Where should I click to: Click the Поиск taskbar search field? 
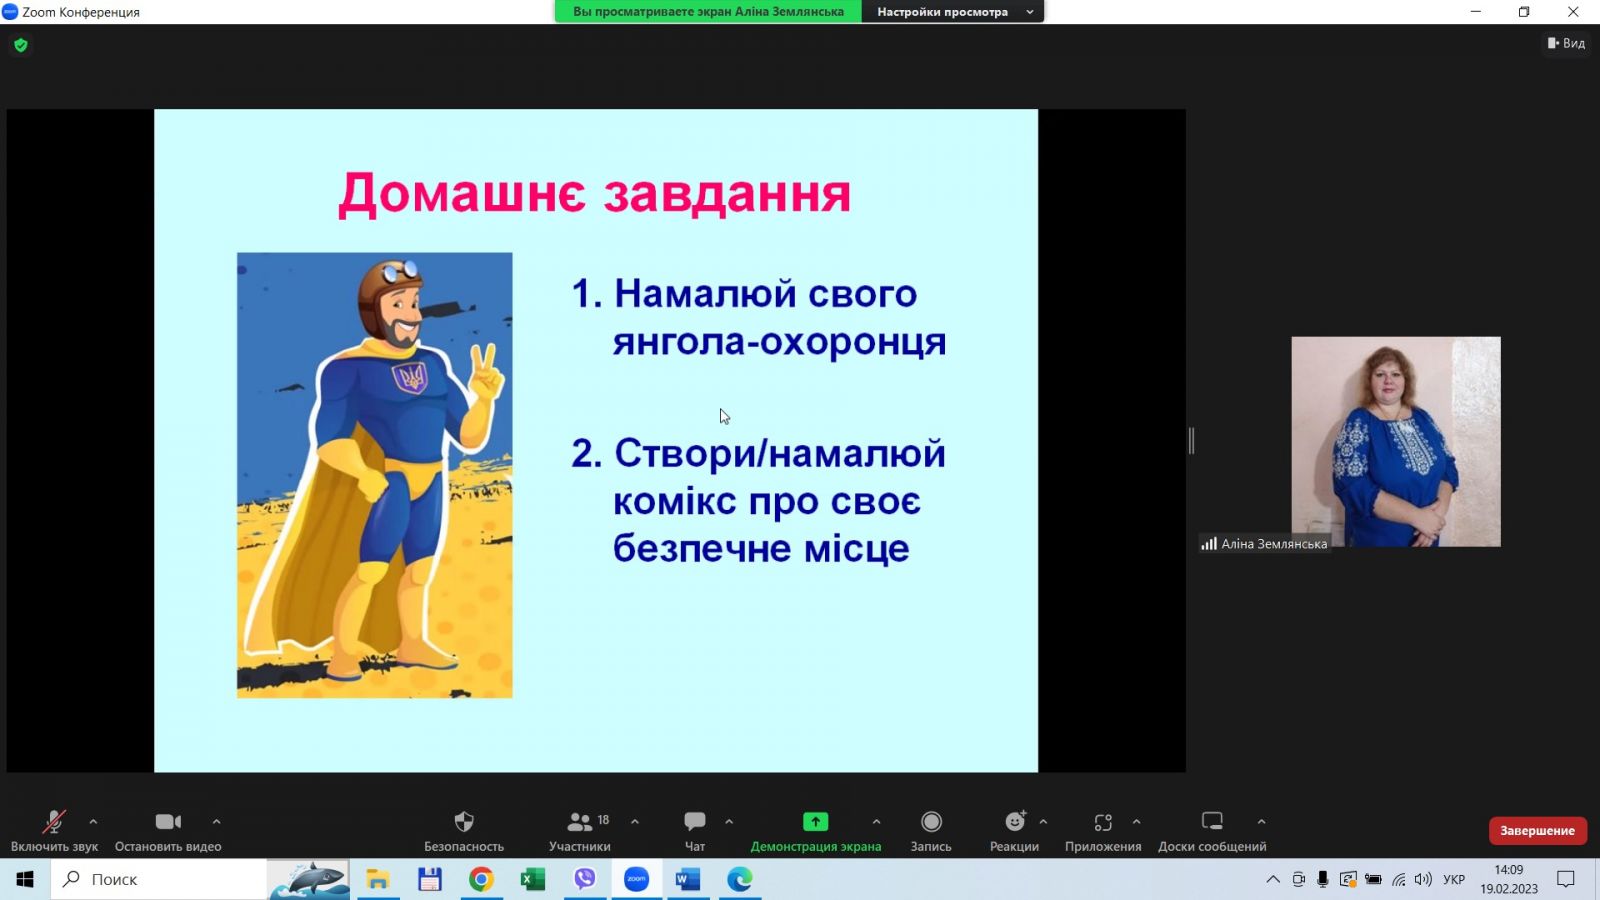[x=159, y=879]
